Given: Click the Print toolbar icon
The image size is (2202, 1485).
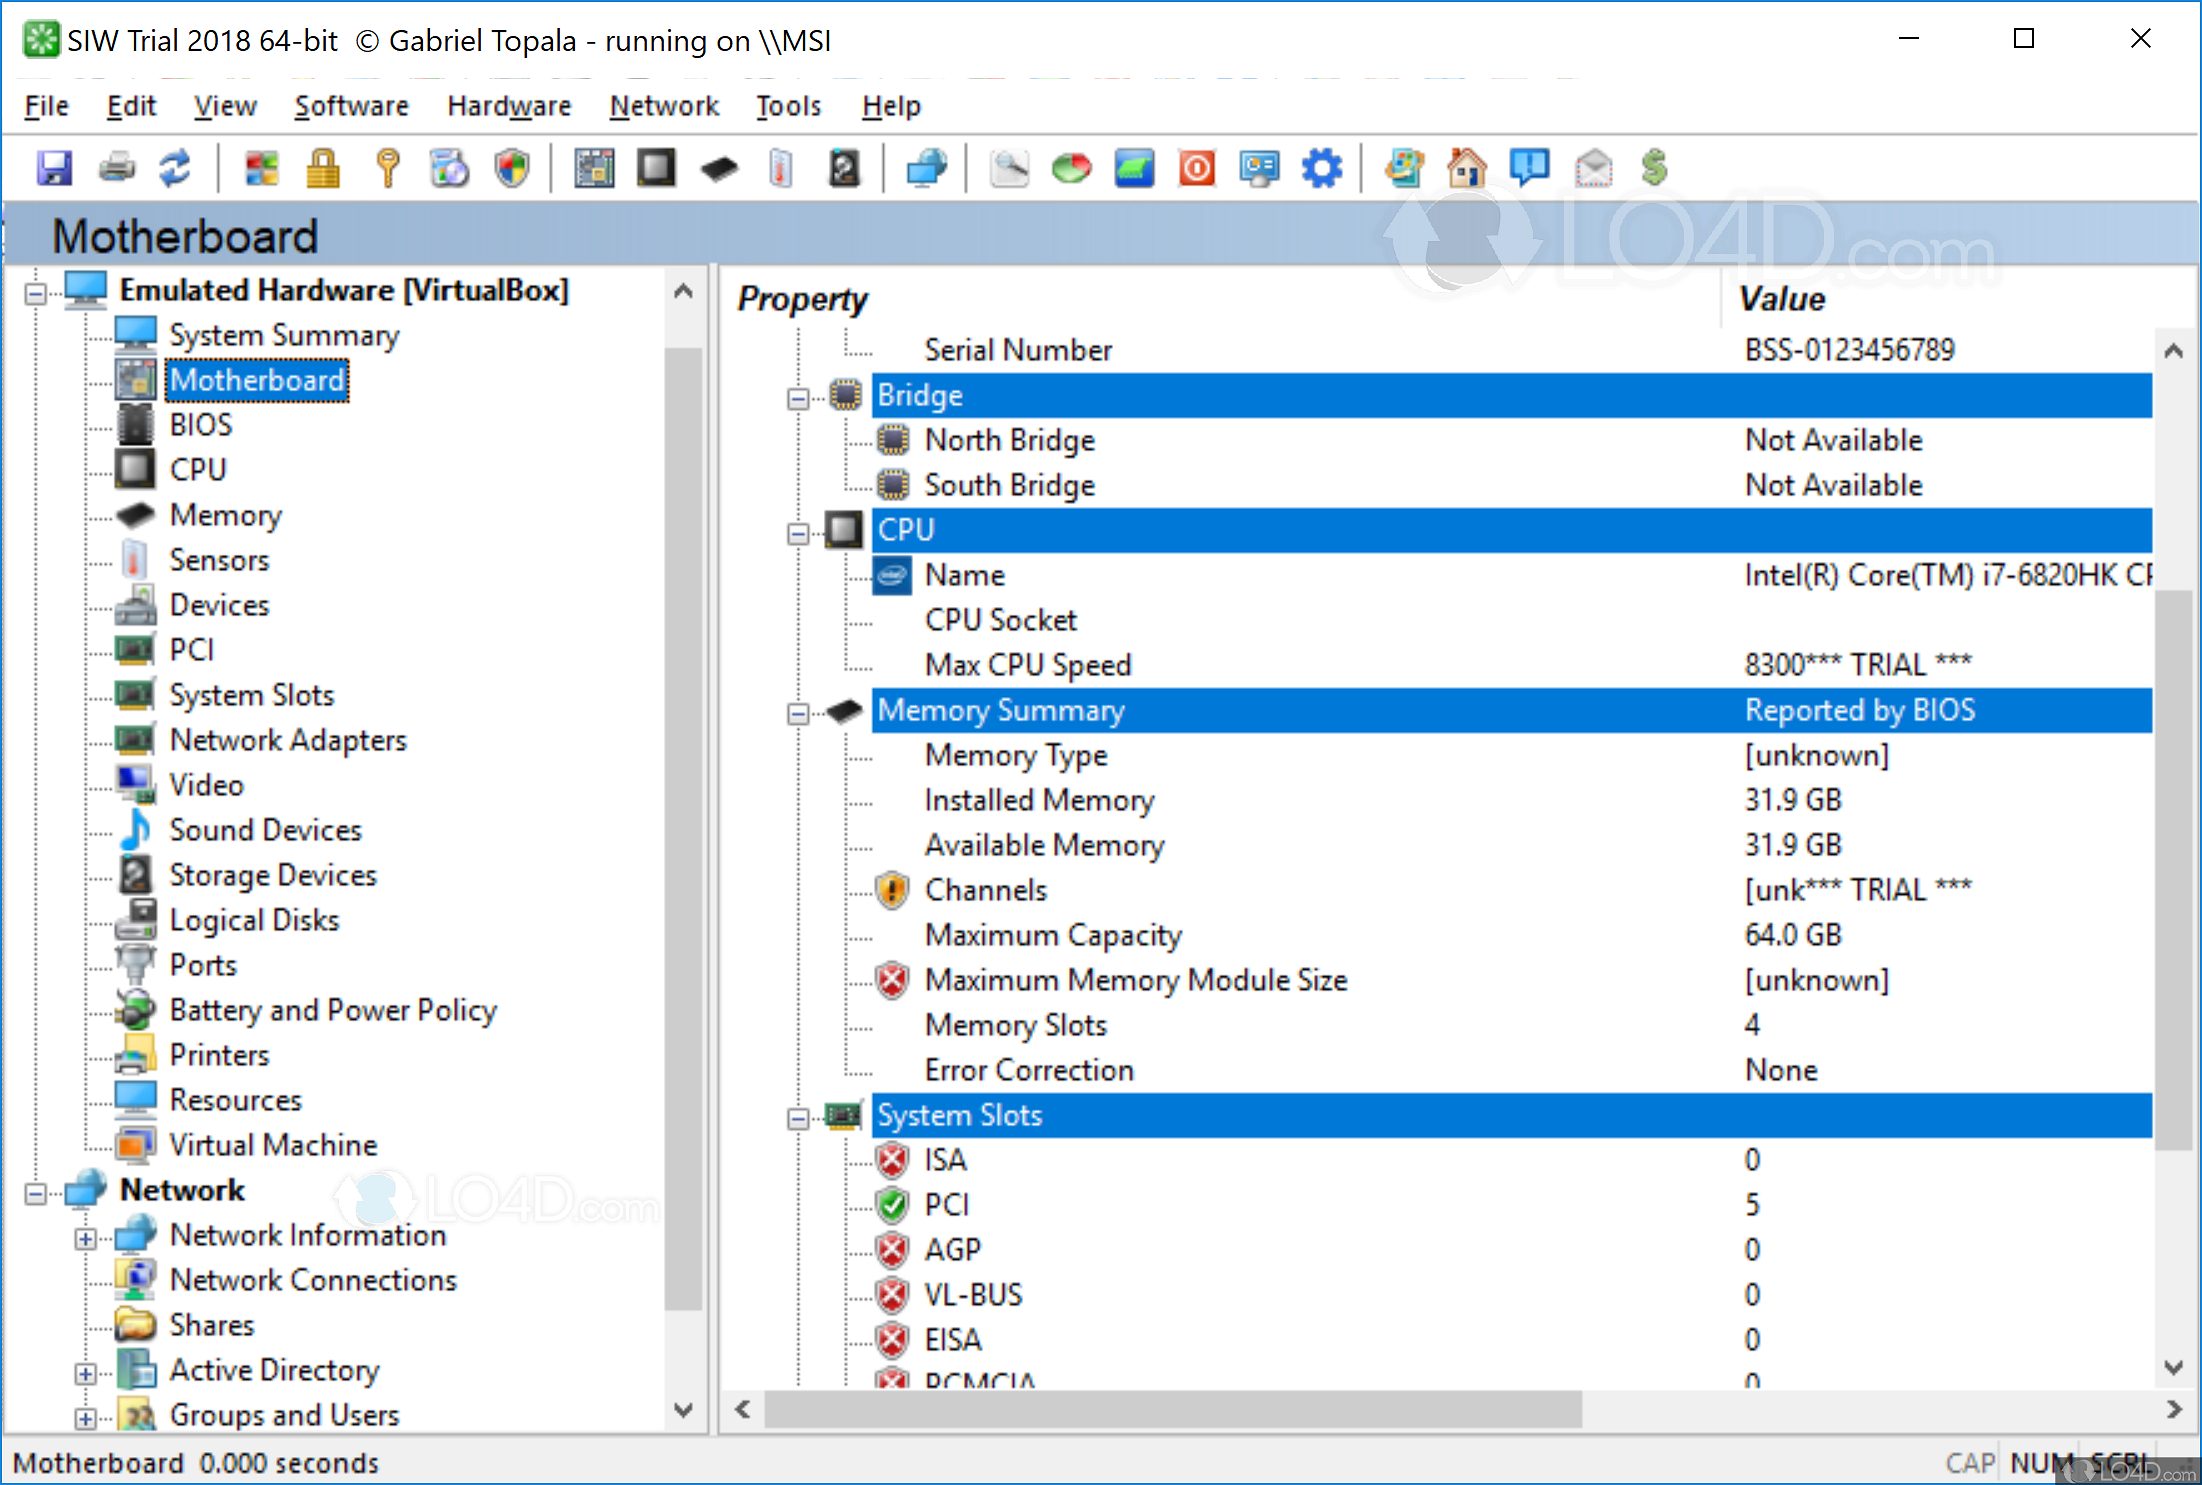Looking at the screenshot, I should click(x=117, y=168).
